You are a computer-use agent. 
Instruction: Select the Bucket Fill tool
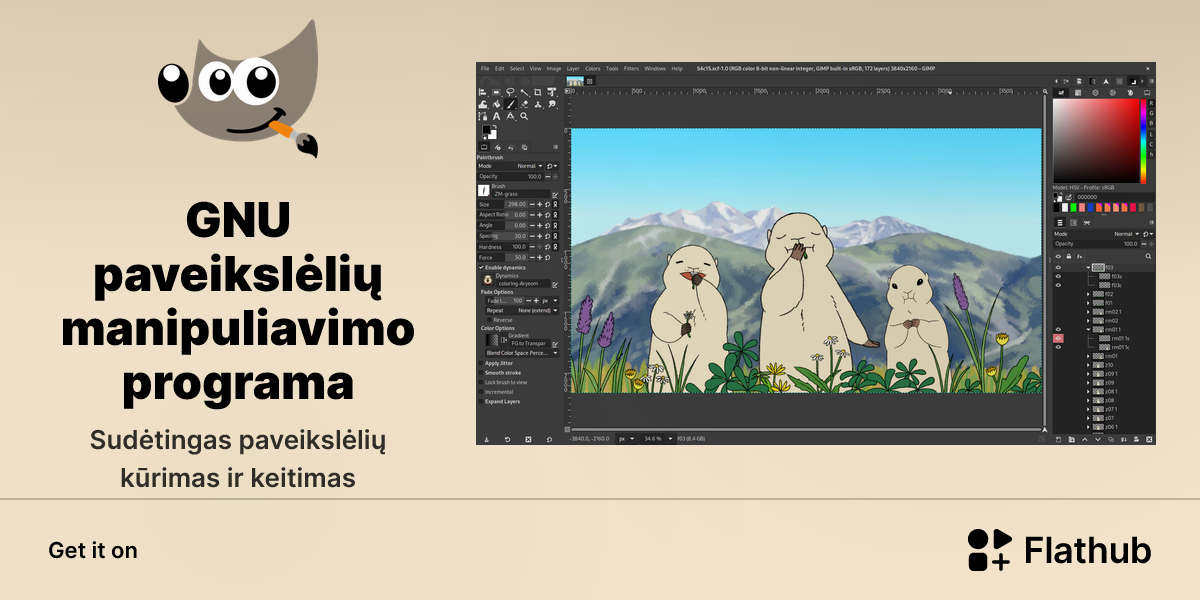point(496,104)
